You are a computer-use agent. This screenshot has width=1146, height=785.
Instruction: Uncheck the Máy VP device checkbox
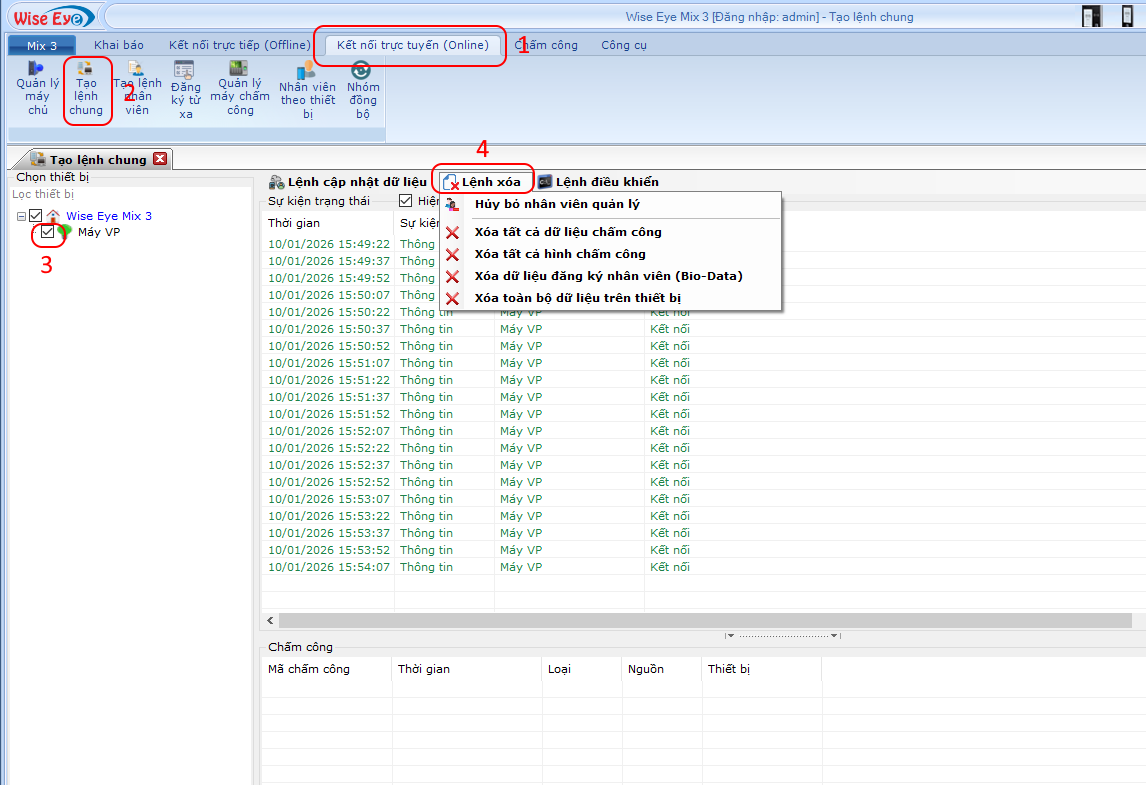coord(46,234)
